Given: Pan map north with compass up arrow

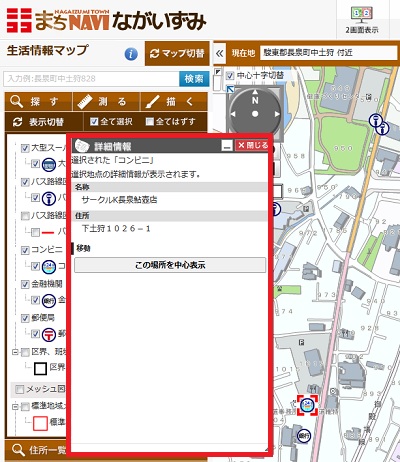Looking at the screenshot, I should (255, 92).
